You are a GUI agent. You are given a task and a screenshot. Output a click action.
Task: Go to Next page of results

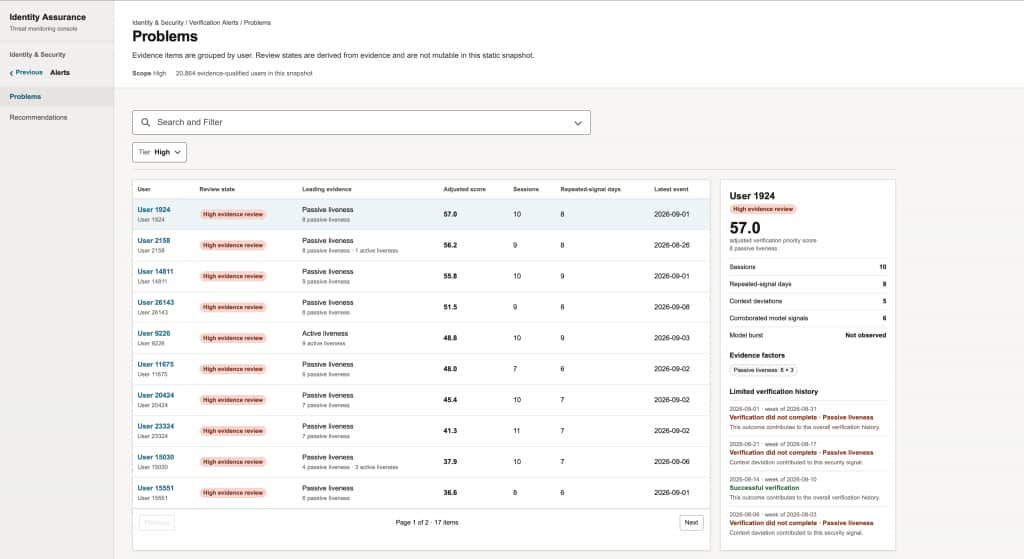691,522
